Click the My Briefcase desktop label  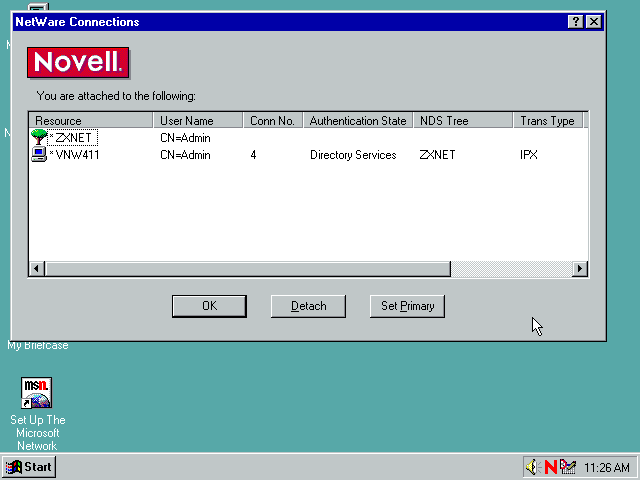coord(38,345)
